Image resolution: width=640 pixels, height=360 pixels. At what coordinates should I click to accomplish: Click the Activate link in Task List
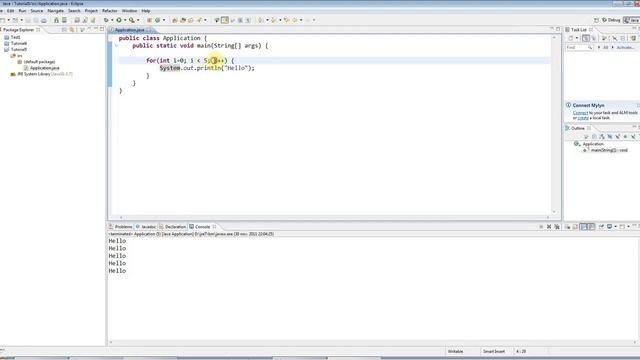[x=625, y=48]
